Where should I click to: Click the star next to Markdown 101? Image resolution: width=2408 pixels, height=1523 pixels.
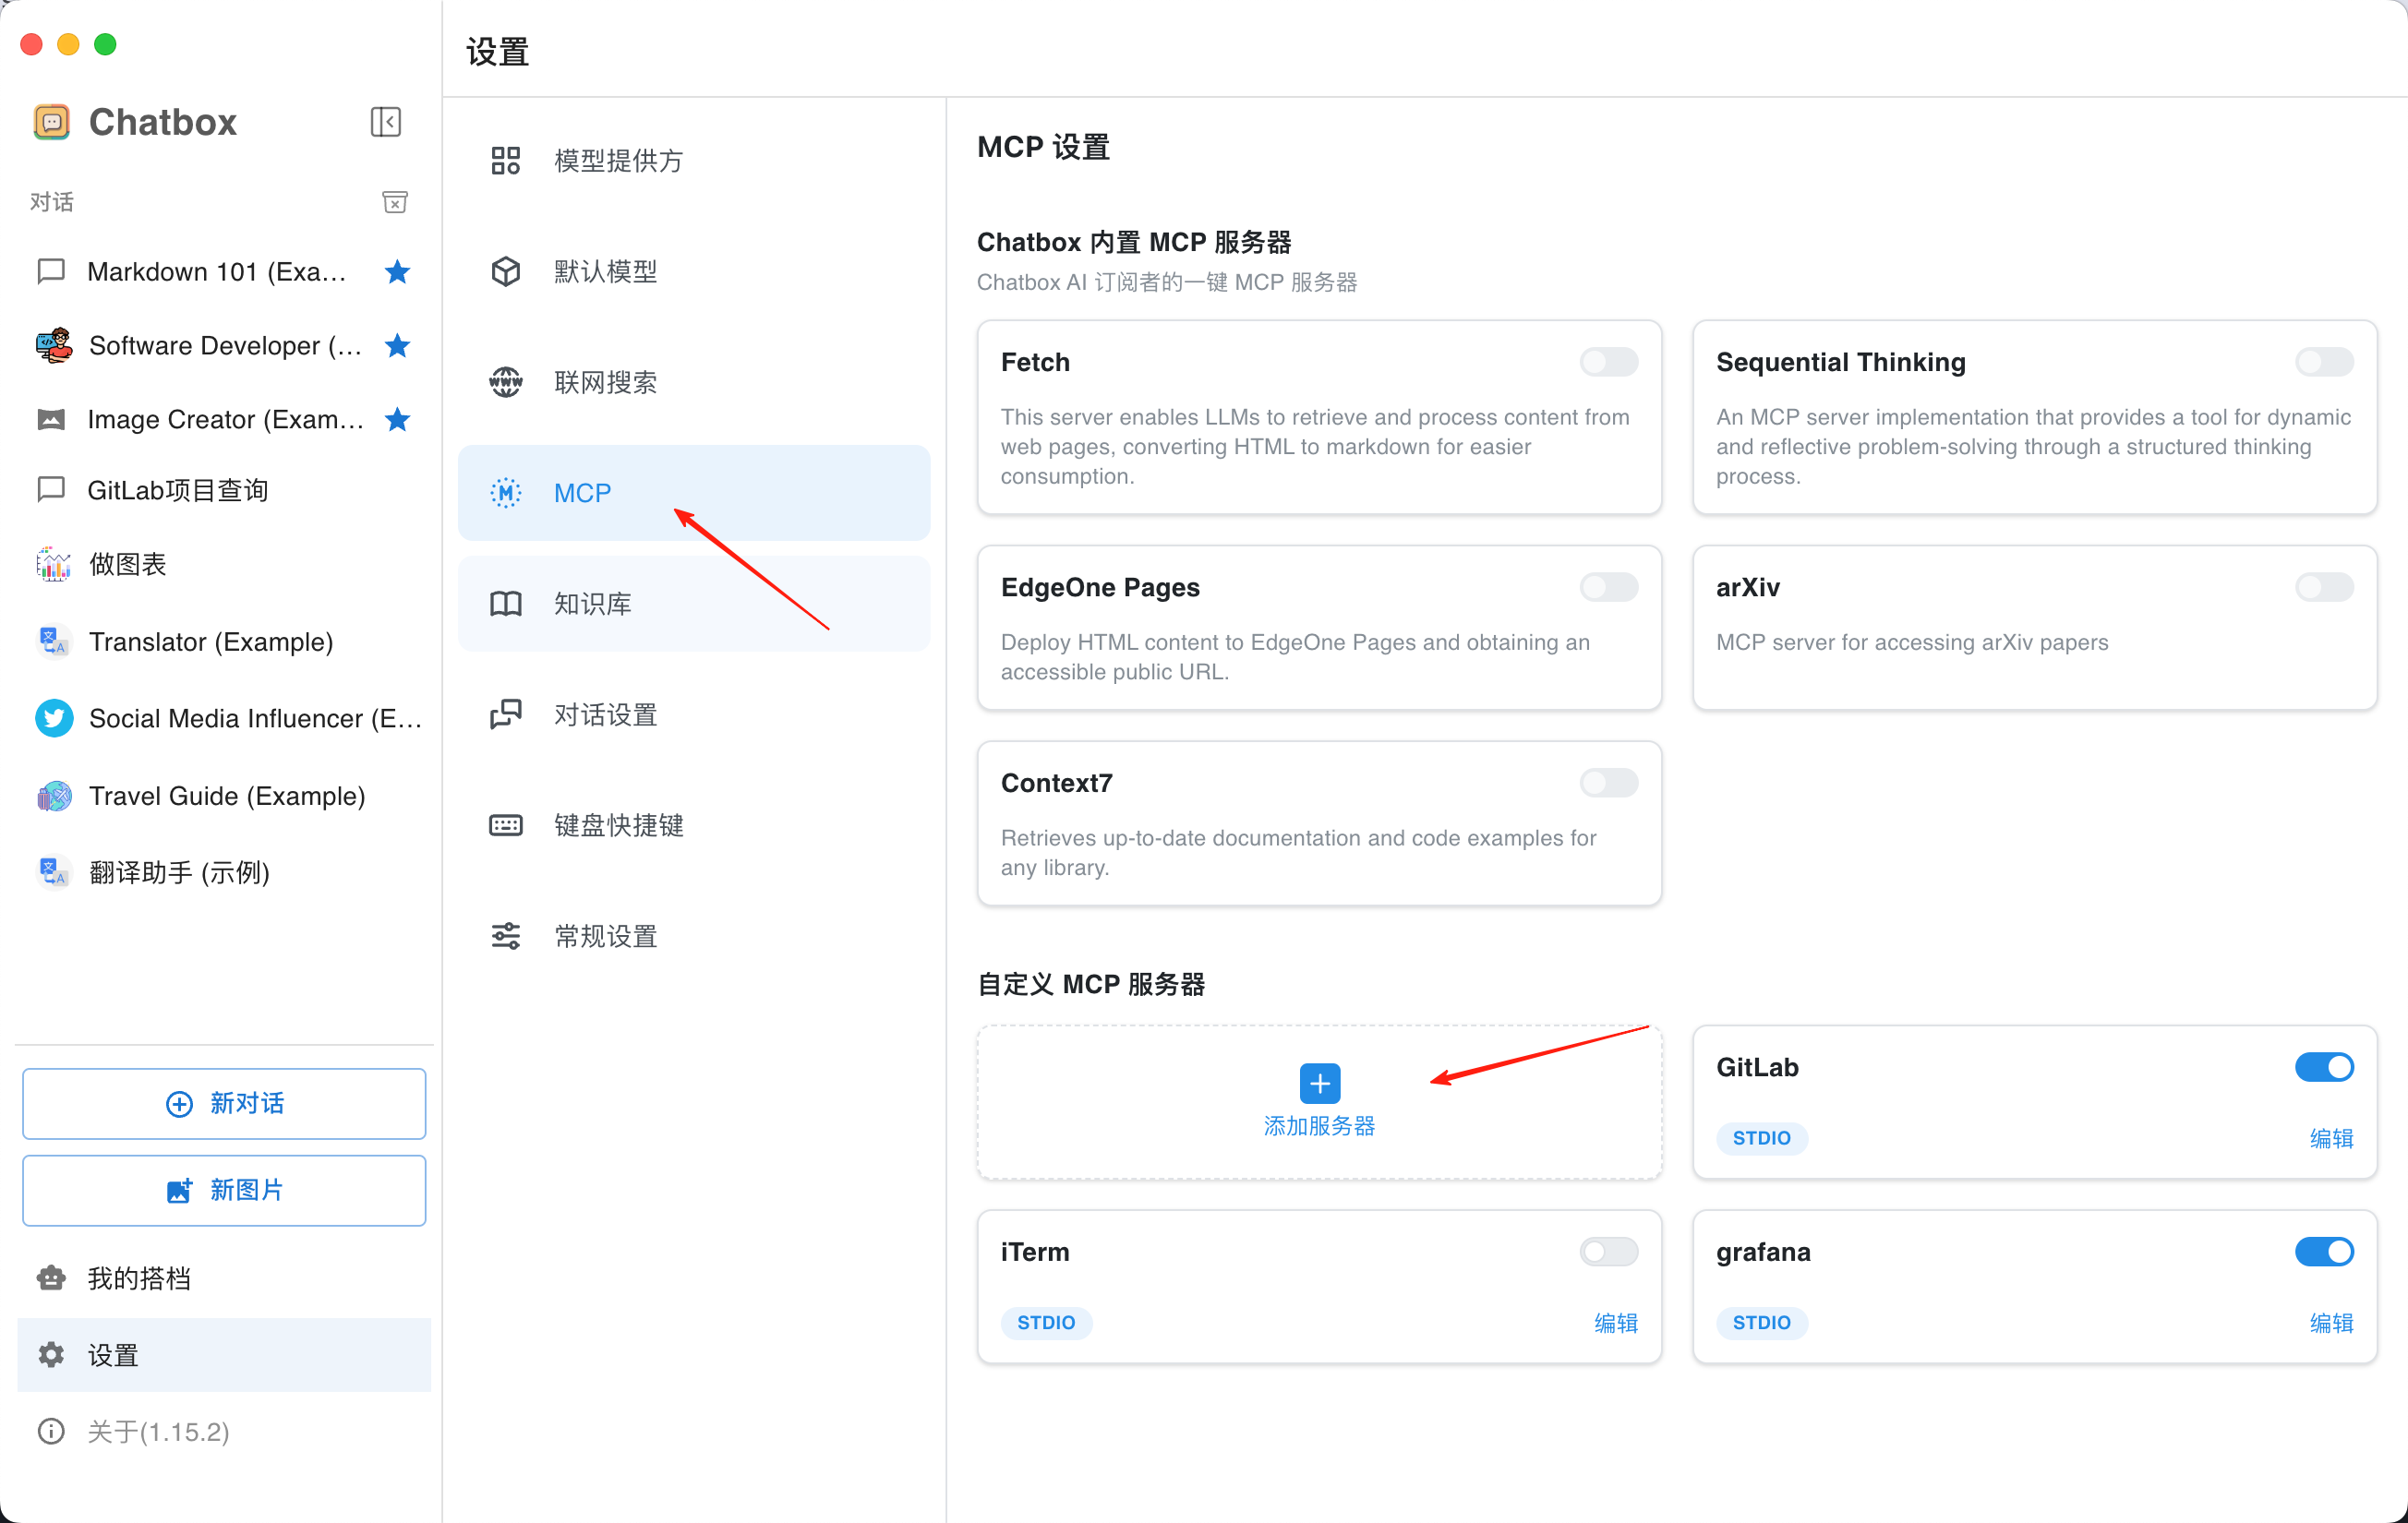pos(397,272)
